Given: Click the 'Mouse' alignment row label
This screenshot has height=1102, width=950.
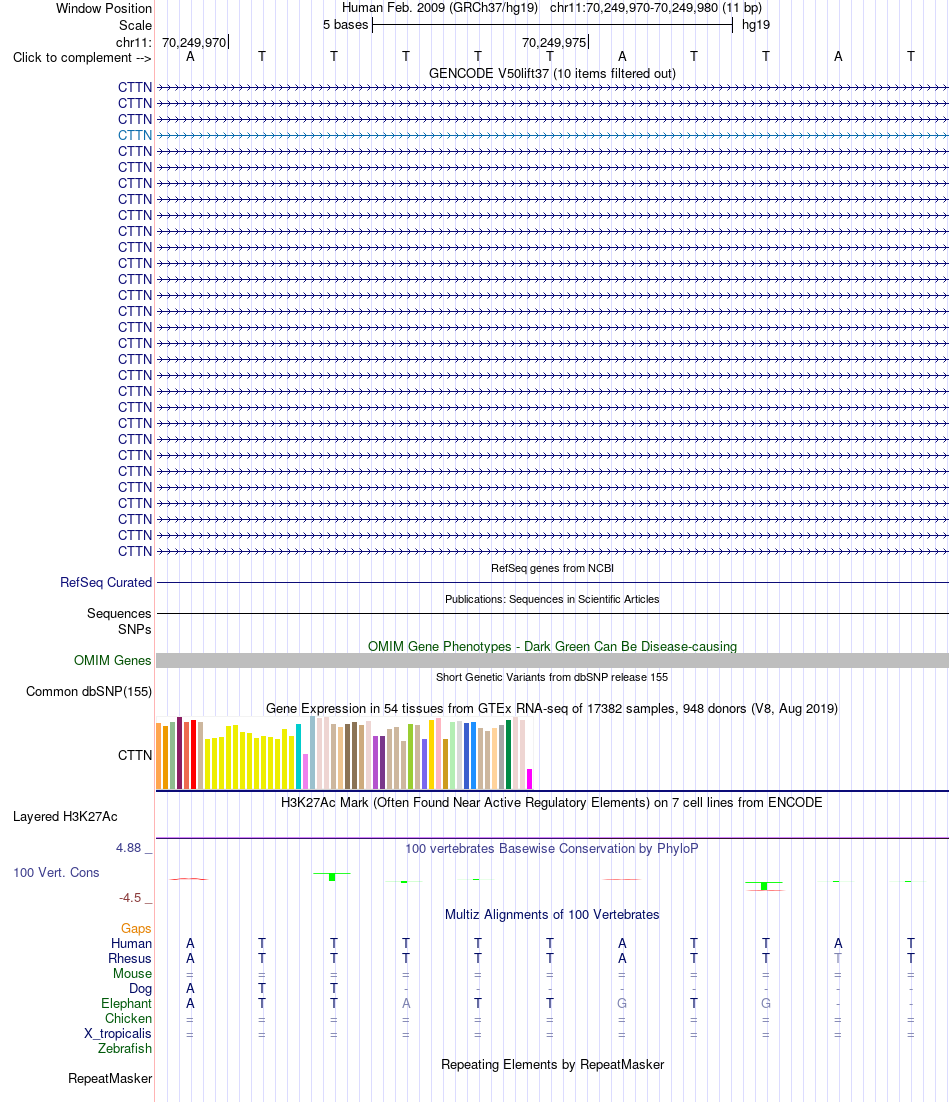Looking at the screenshot, I should [x=132, y=973].
